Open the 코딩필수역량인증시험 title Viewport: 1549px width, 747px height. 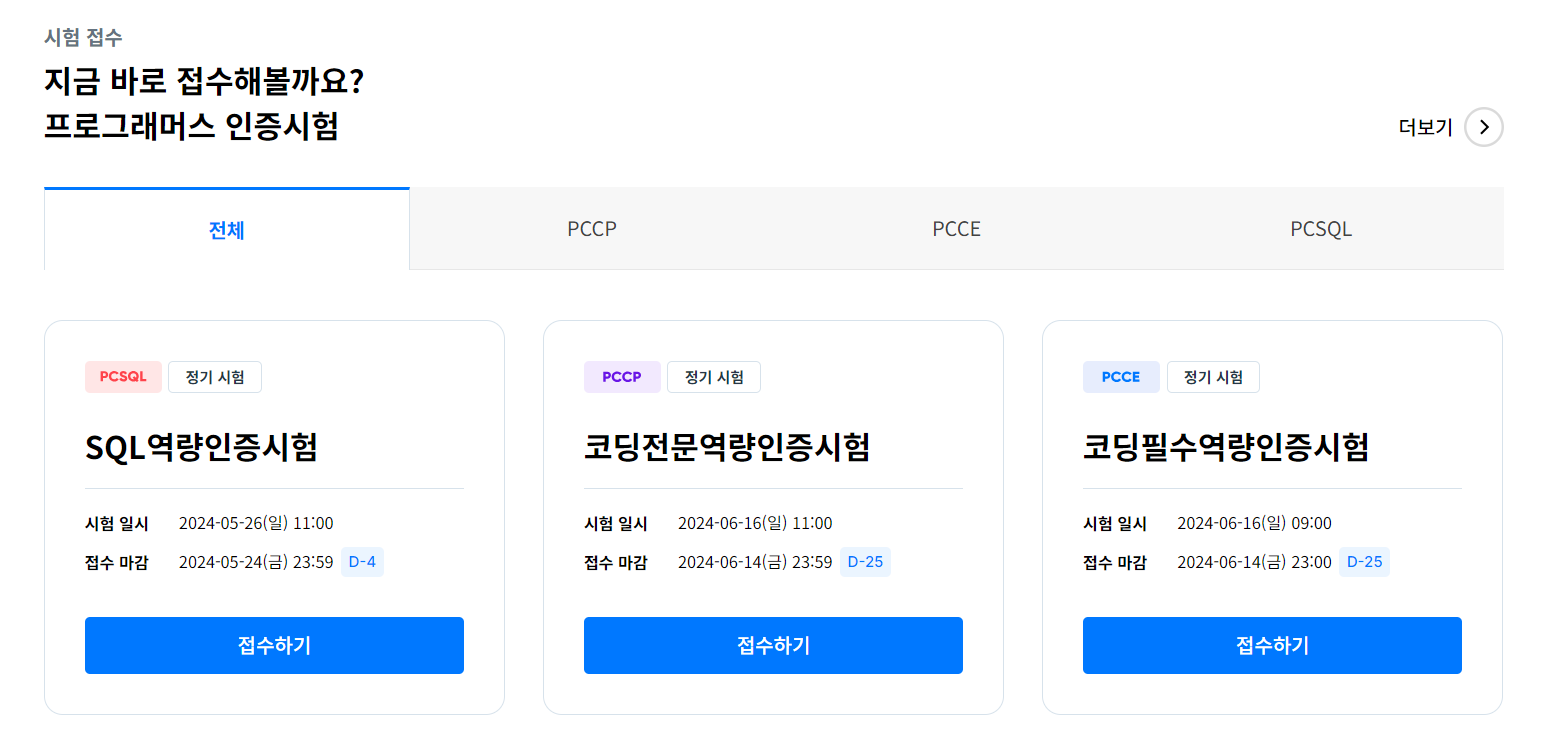pos(1226,447)
